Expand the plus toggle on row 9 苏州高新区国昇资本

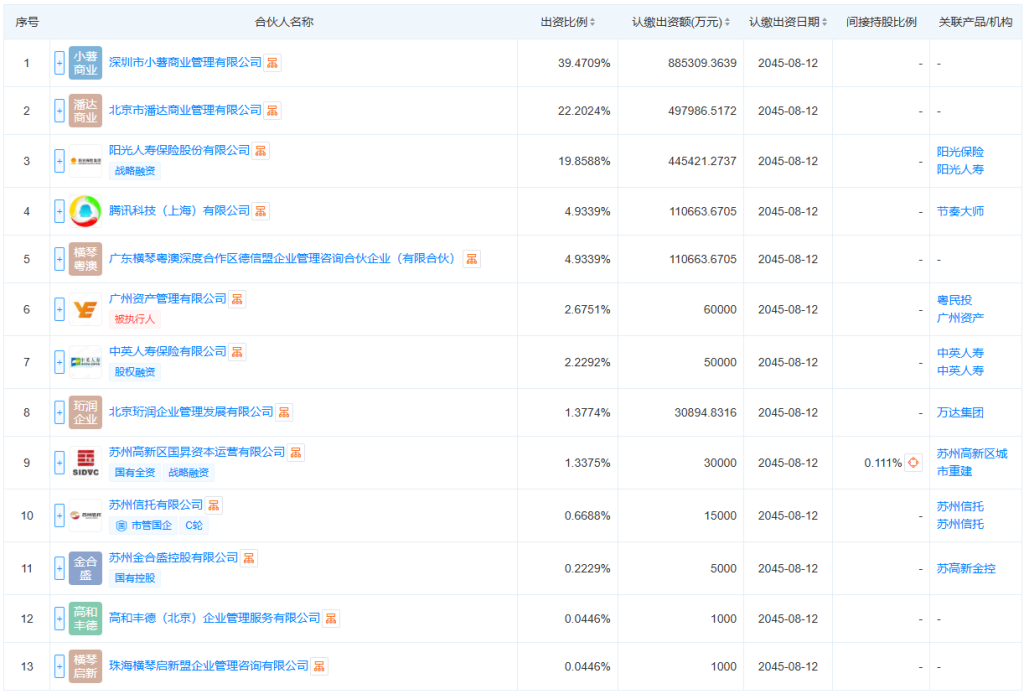[x=59, y=463]
